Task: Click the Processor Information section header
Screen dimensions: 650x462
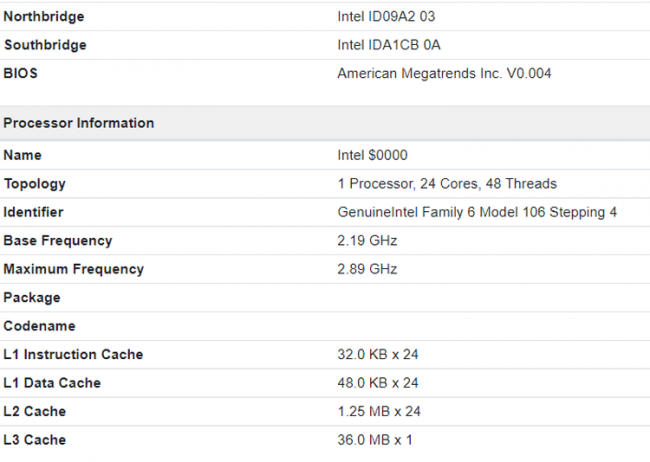Action: pyautogui.click(x=79, y=123)
